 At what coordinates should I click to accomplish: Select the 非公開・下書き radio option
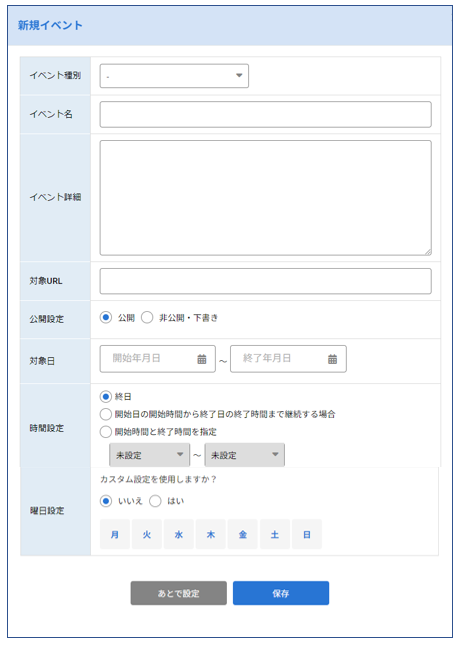(x=147, y=318)
